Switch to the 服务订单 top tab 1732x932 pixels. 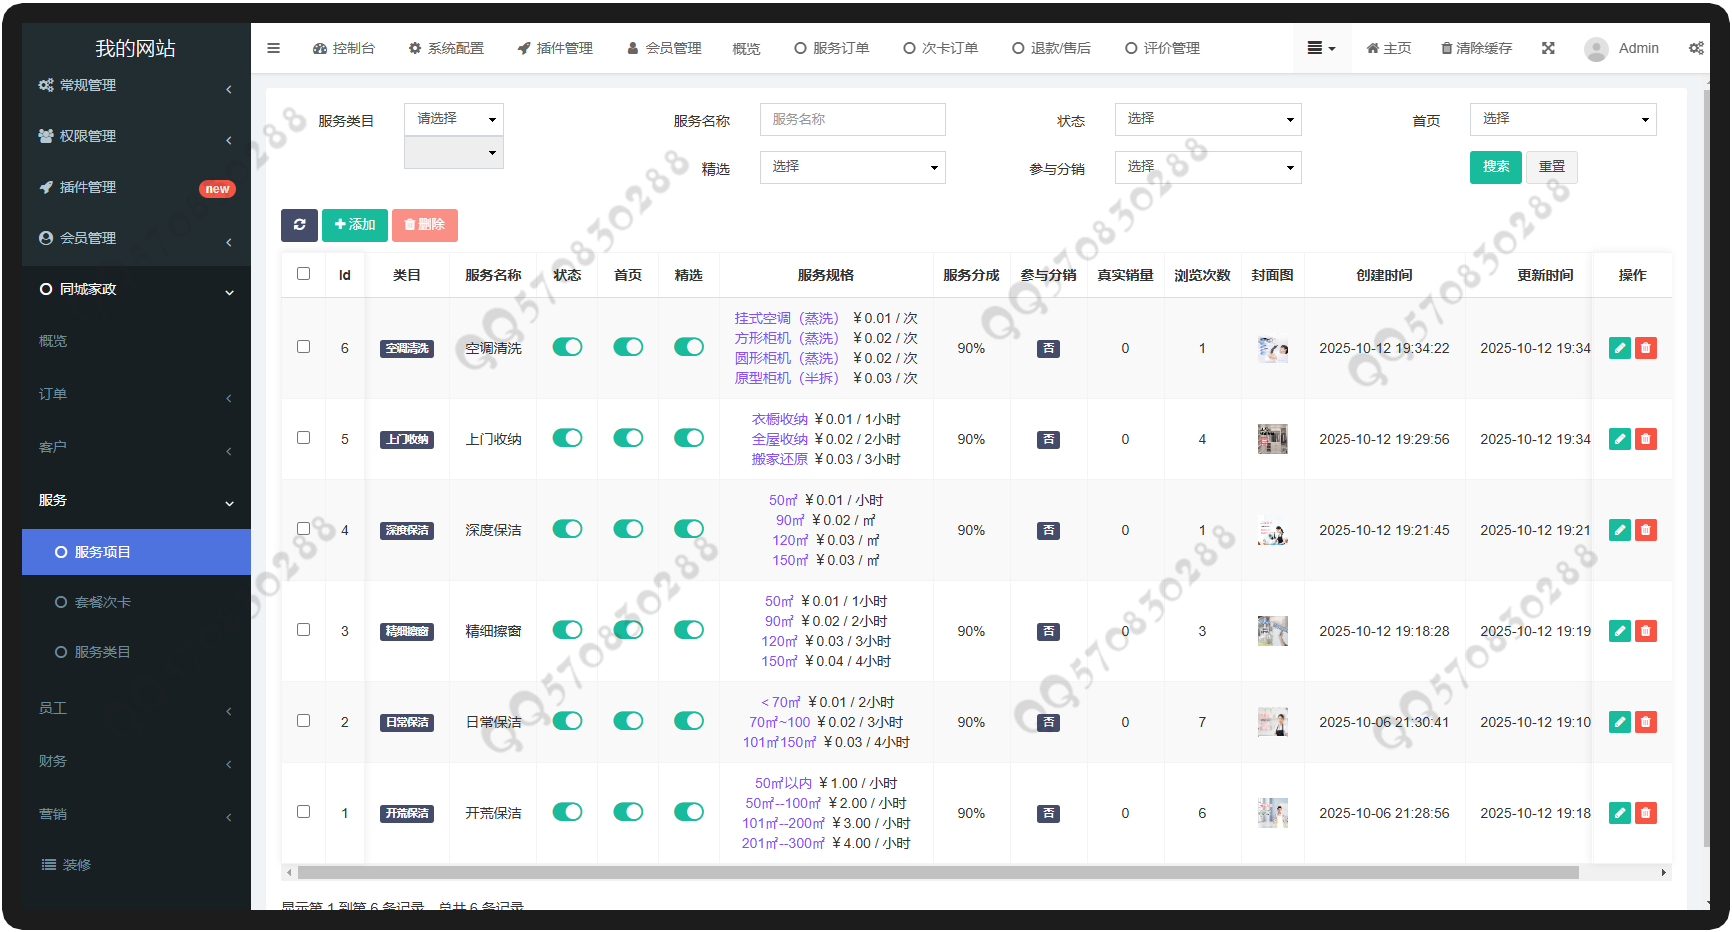click(x=831, y=48)
